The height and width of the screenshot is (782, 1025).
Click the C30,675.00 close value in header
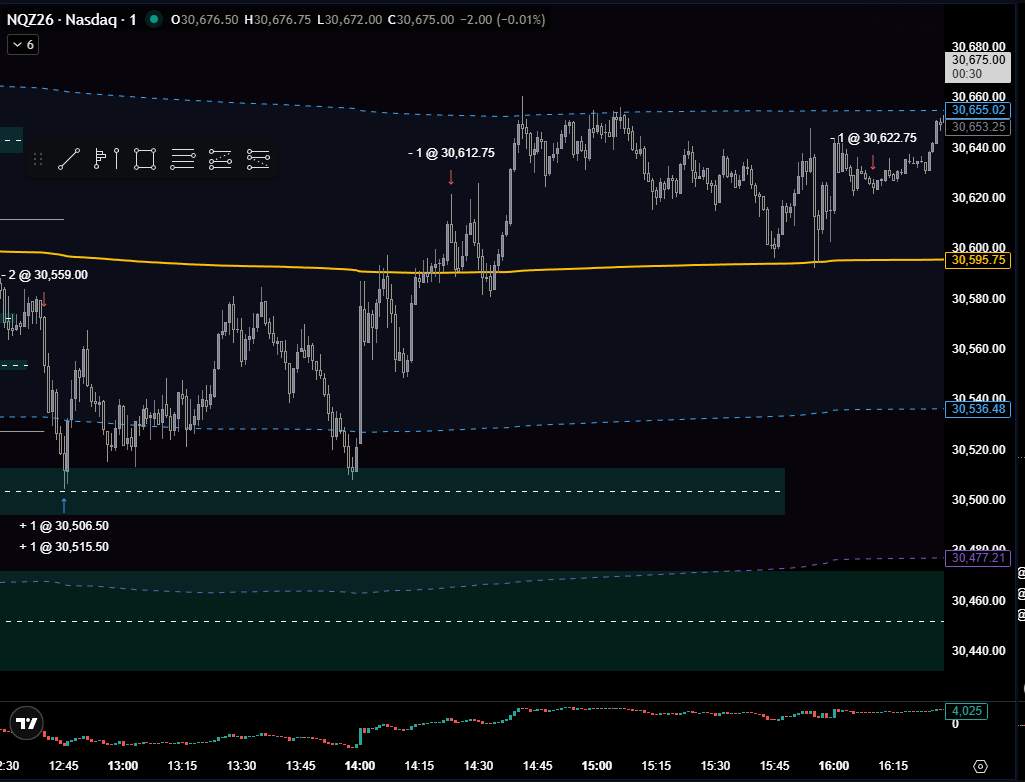pos(421,20)
